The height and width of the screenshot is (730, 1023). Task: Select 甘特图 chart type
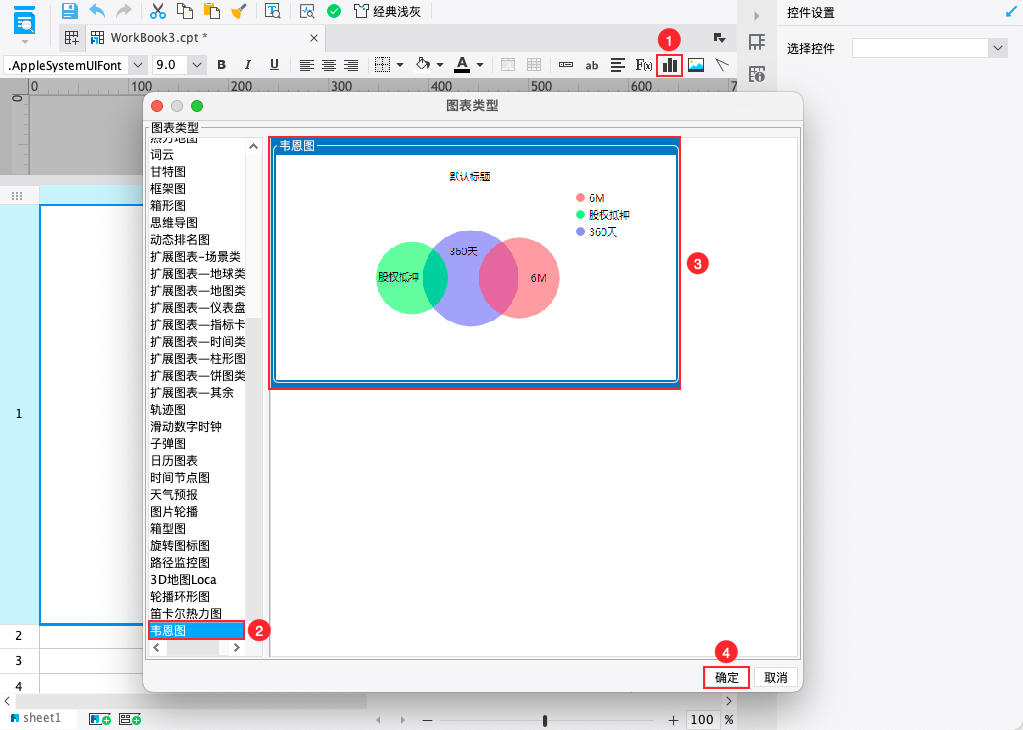click(x=168, y=172)
